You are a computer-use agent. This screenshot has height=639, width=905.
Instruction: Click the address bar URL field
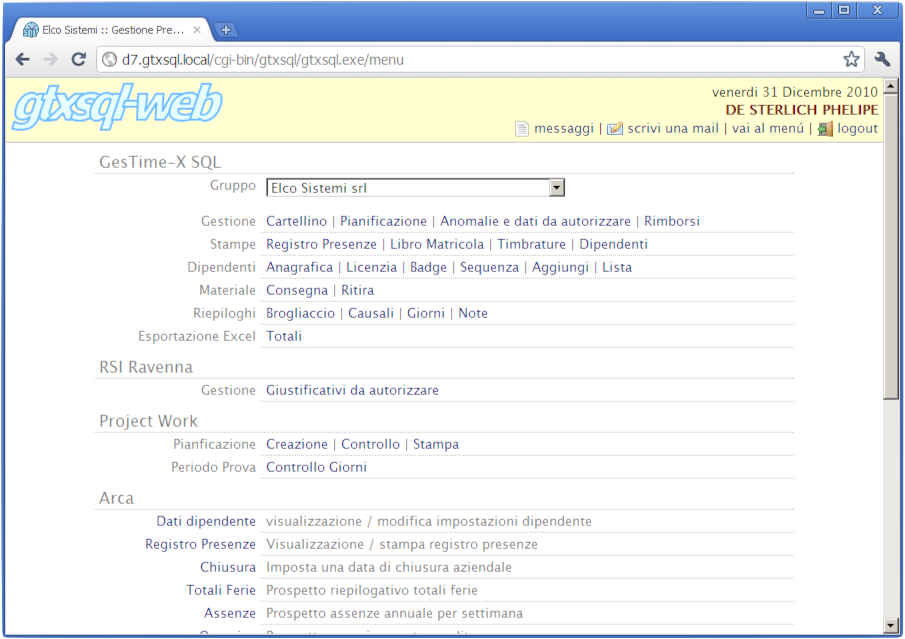tap(479, 59)
